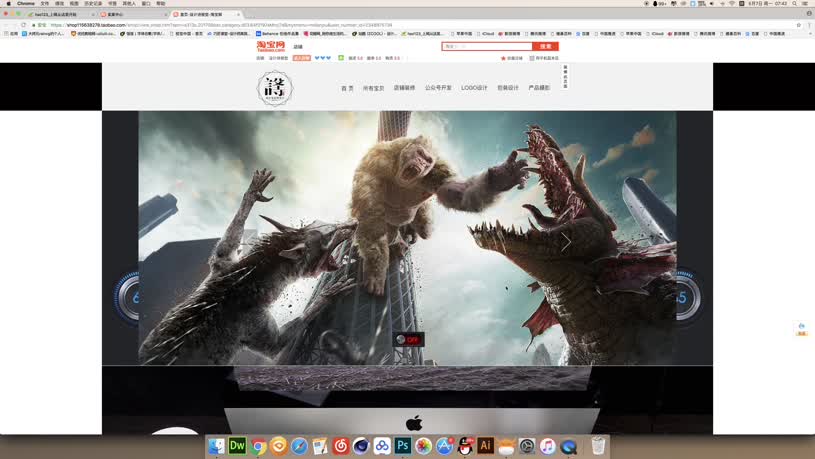Open the Trash in the Dock
Image resolution: width=815 pixels, height=459 pixels.
[x=598, y=446]
